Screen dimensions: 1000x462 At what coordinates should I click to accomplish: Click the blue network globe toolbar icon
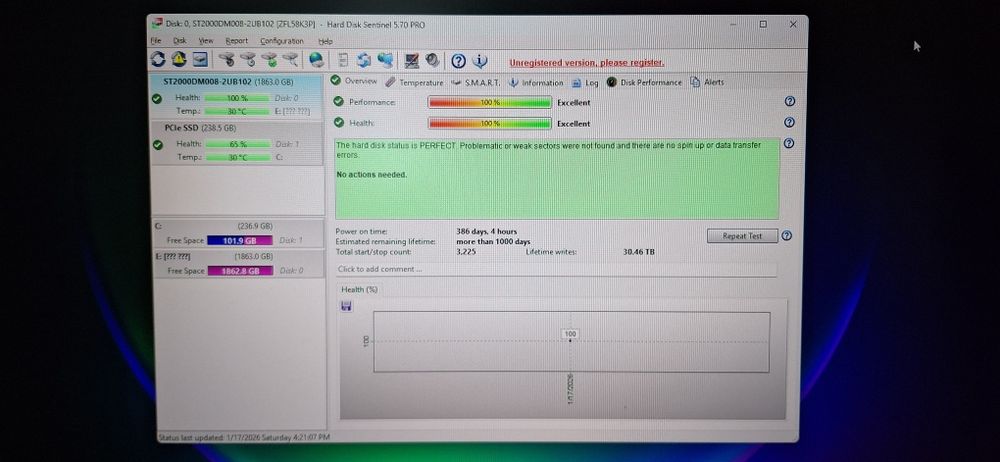385,60
